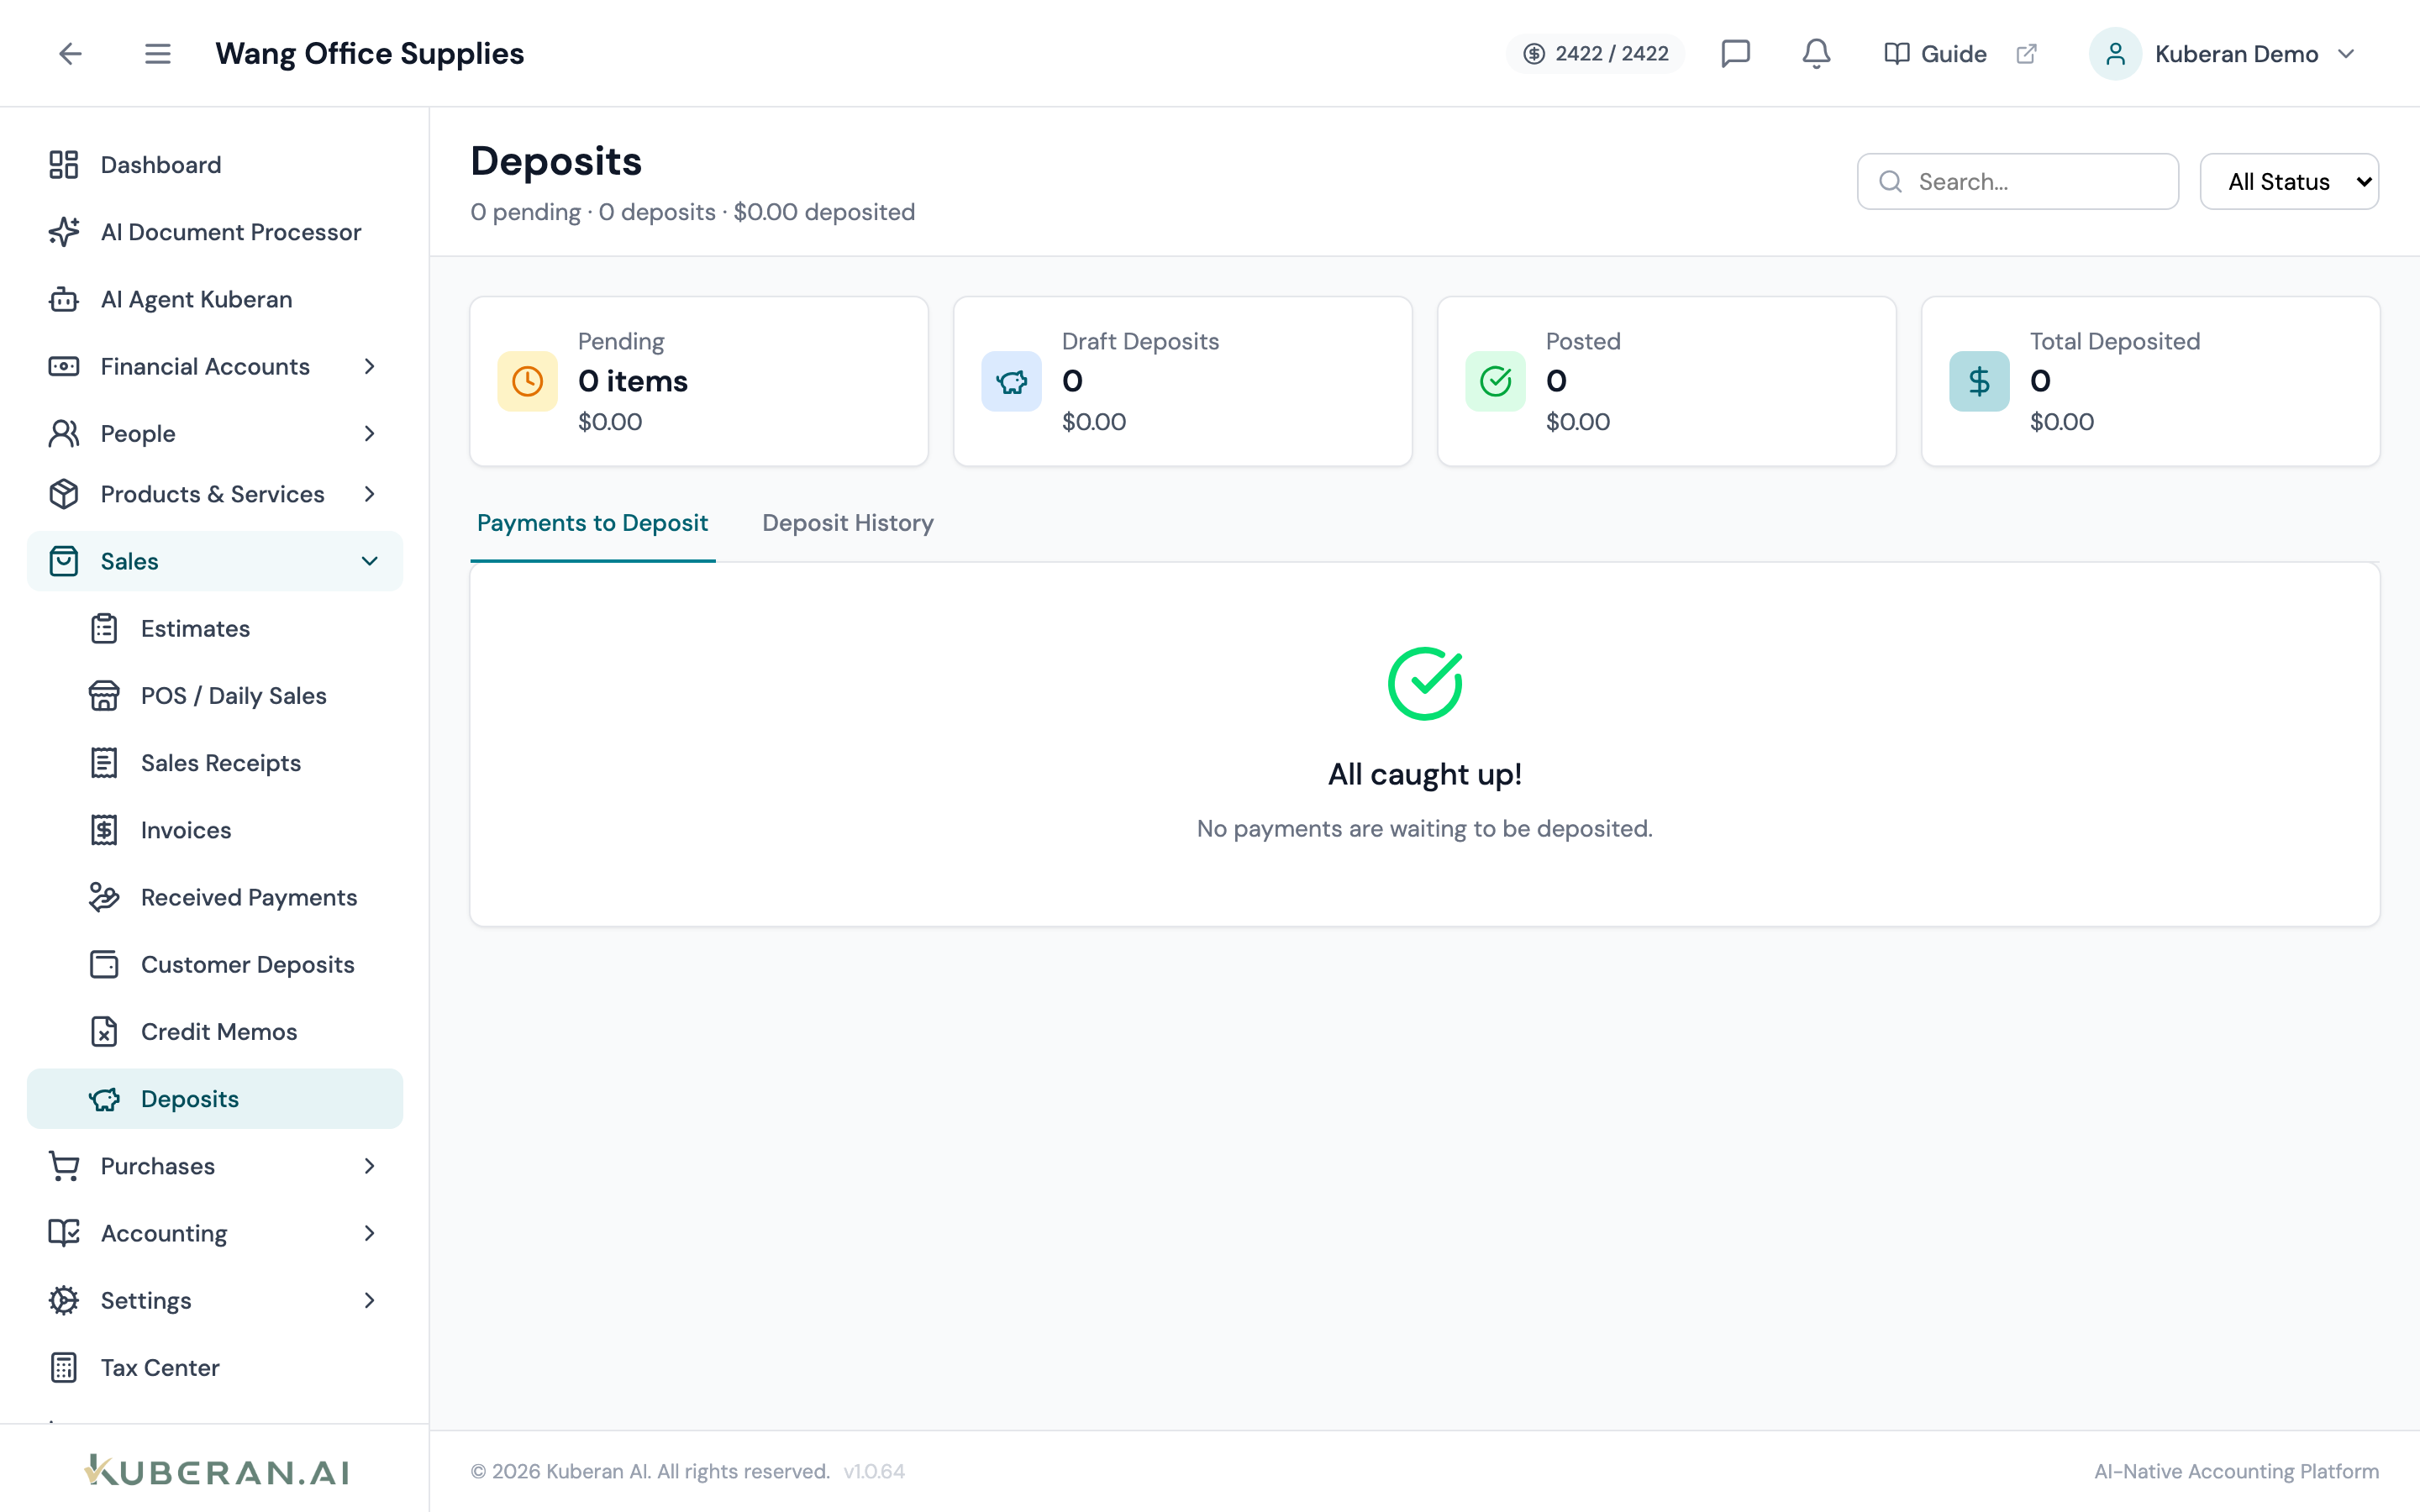
Task: Click the v1.0.64 version text
Action: [x=874, y=1471]
